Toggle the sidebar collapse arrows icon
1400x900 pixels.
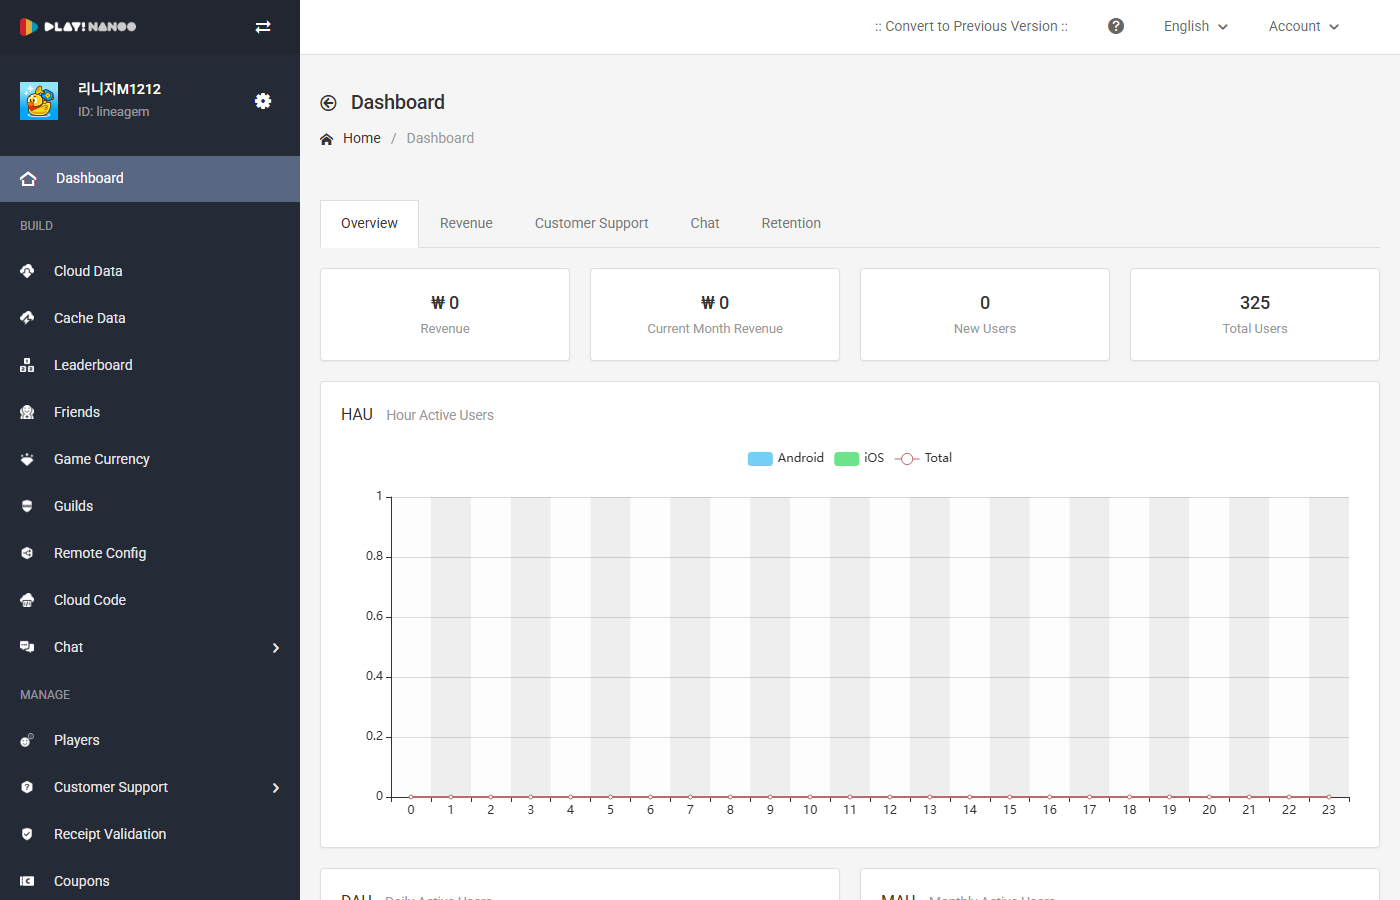263,27
